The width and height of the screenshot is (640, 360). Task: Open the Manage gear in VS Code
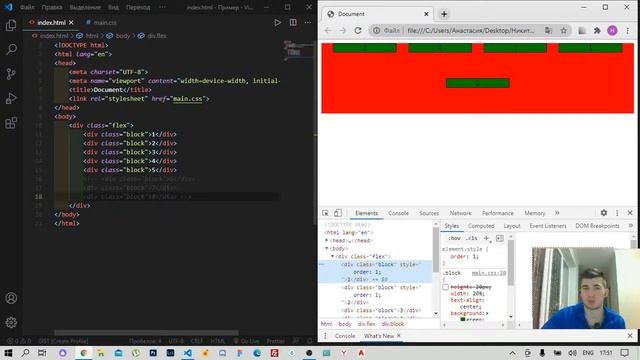[x=11, y=322]
